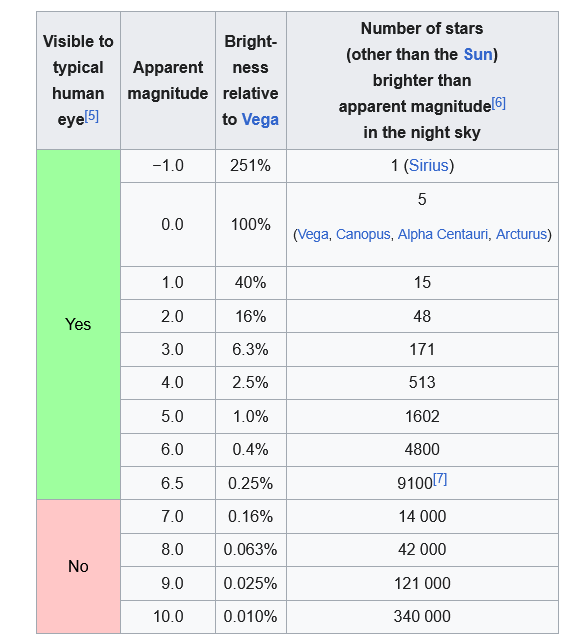Click the Apparent magnitude column header
The width and height of the screenshot is (584, 643).
(x=168, y=80)
